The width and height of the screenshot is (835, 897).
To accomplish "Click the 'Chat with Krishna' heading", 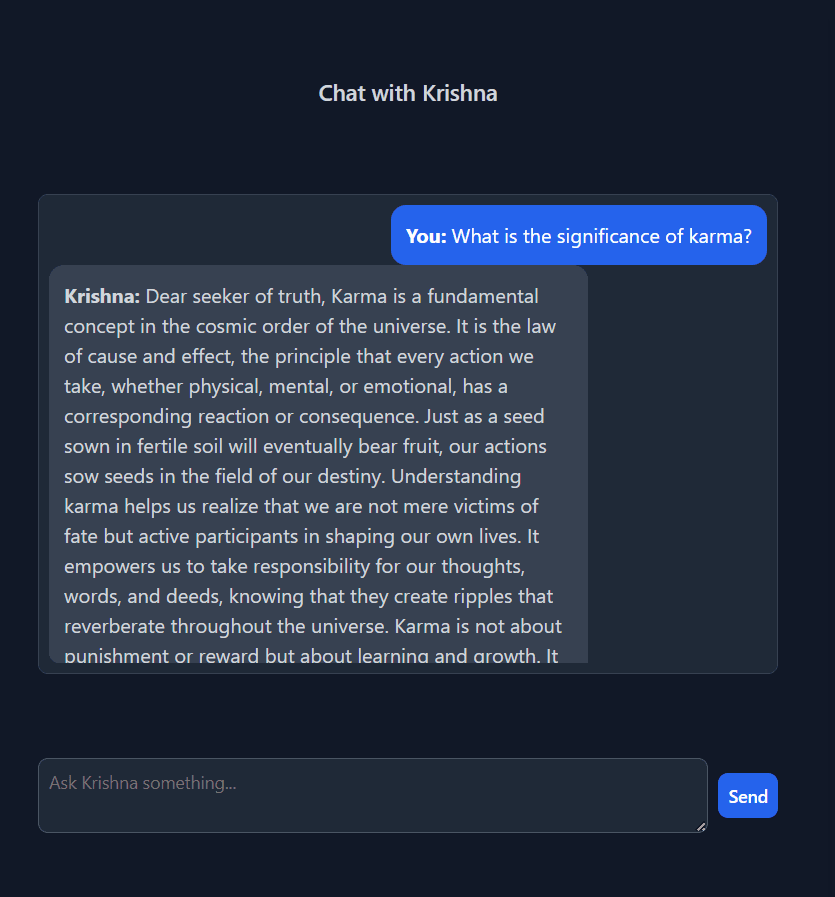I will pyautogui.click(x=408, y=93).
